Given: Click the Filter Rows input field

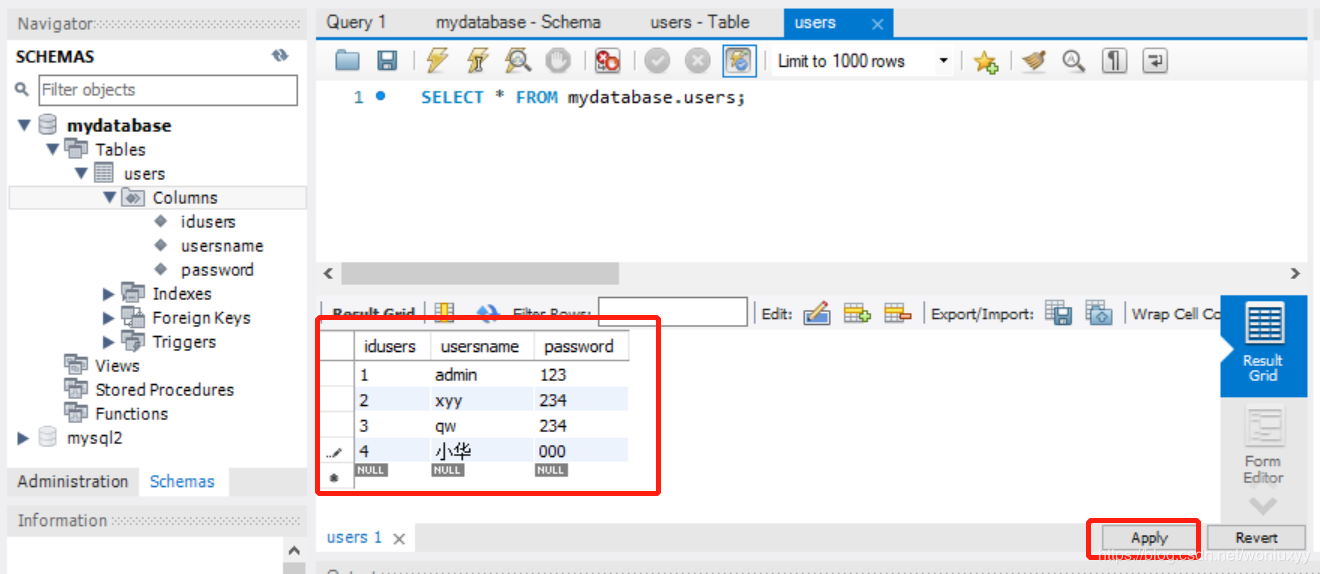Looking at the screenshot, I should [672, 312].
